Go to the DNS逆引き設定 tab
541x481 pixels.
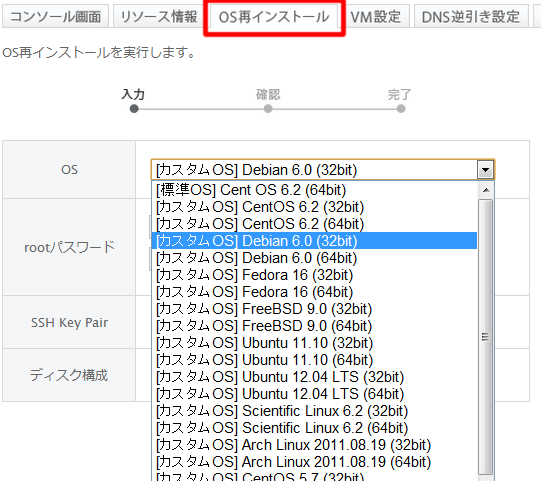coord(471,16)
